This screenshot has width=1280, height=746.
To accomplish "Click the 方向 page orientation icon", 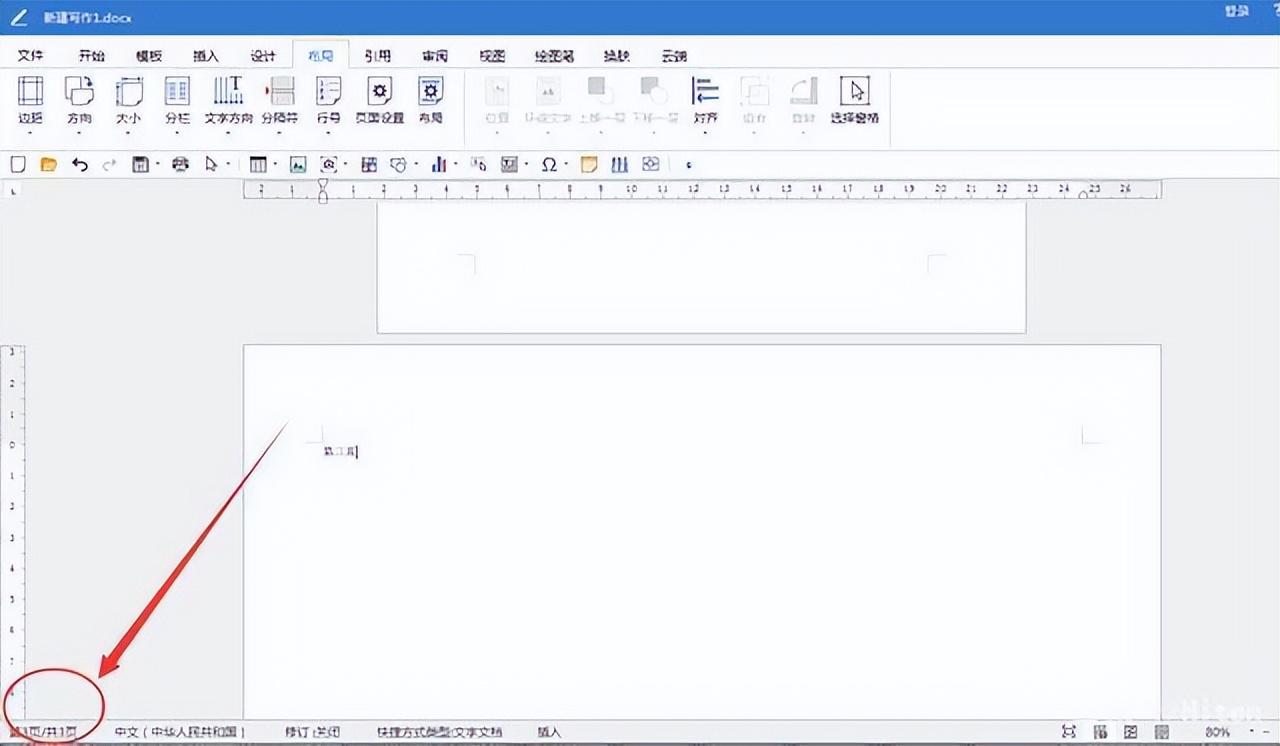I will coord(79,91).
